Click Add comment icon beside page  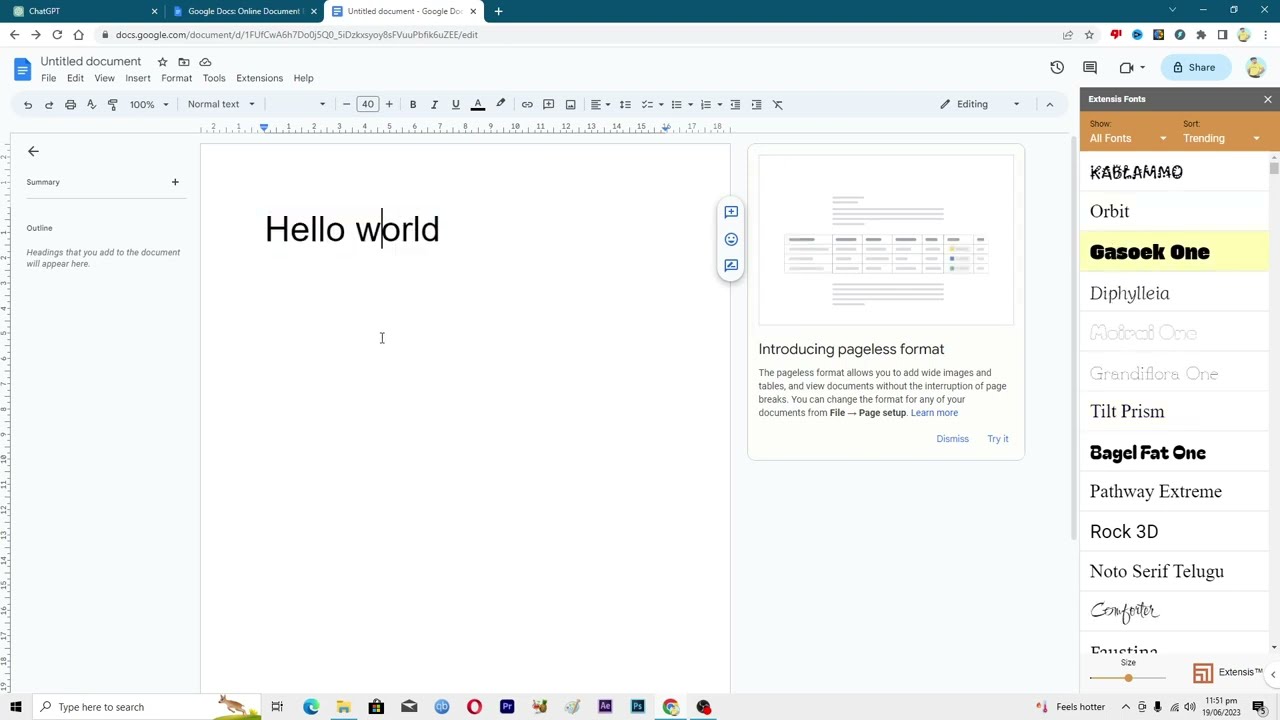coord(731,212)
